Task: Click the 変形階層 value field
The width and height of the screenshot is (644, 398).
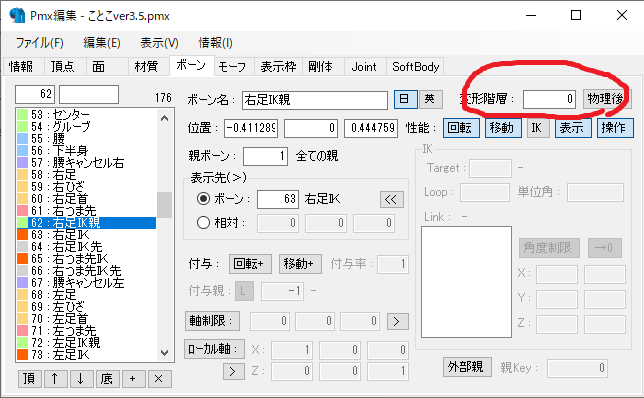Action: [549, 99]
